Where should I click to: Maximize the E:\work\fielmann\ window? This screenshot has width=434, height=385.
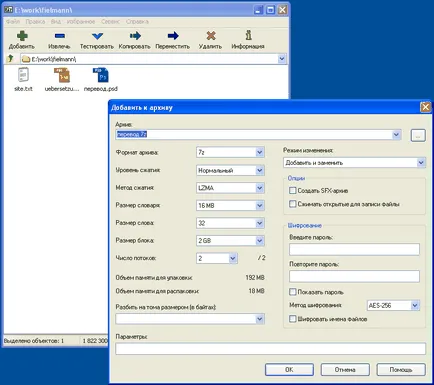270,10
